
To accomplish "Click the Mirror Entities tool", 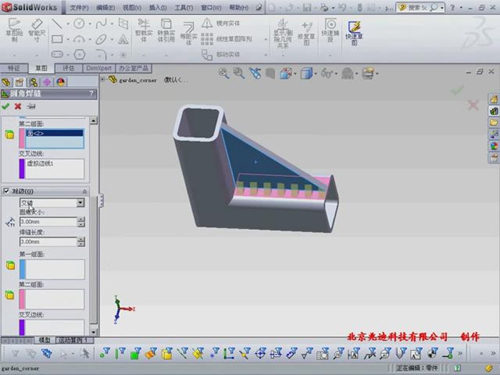I will pos(221,23).
